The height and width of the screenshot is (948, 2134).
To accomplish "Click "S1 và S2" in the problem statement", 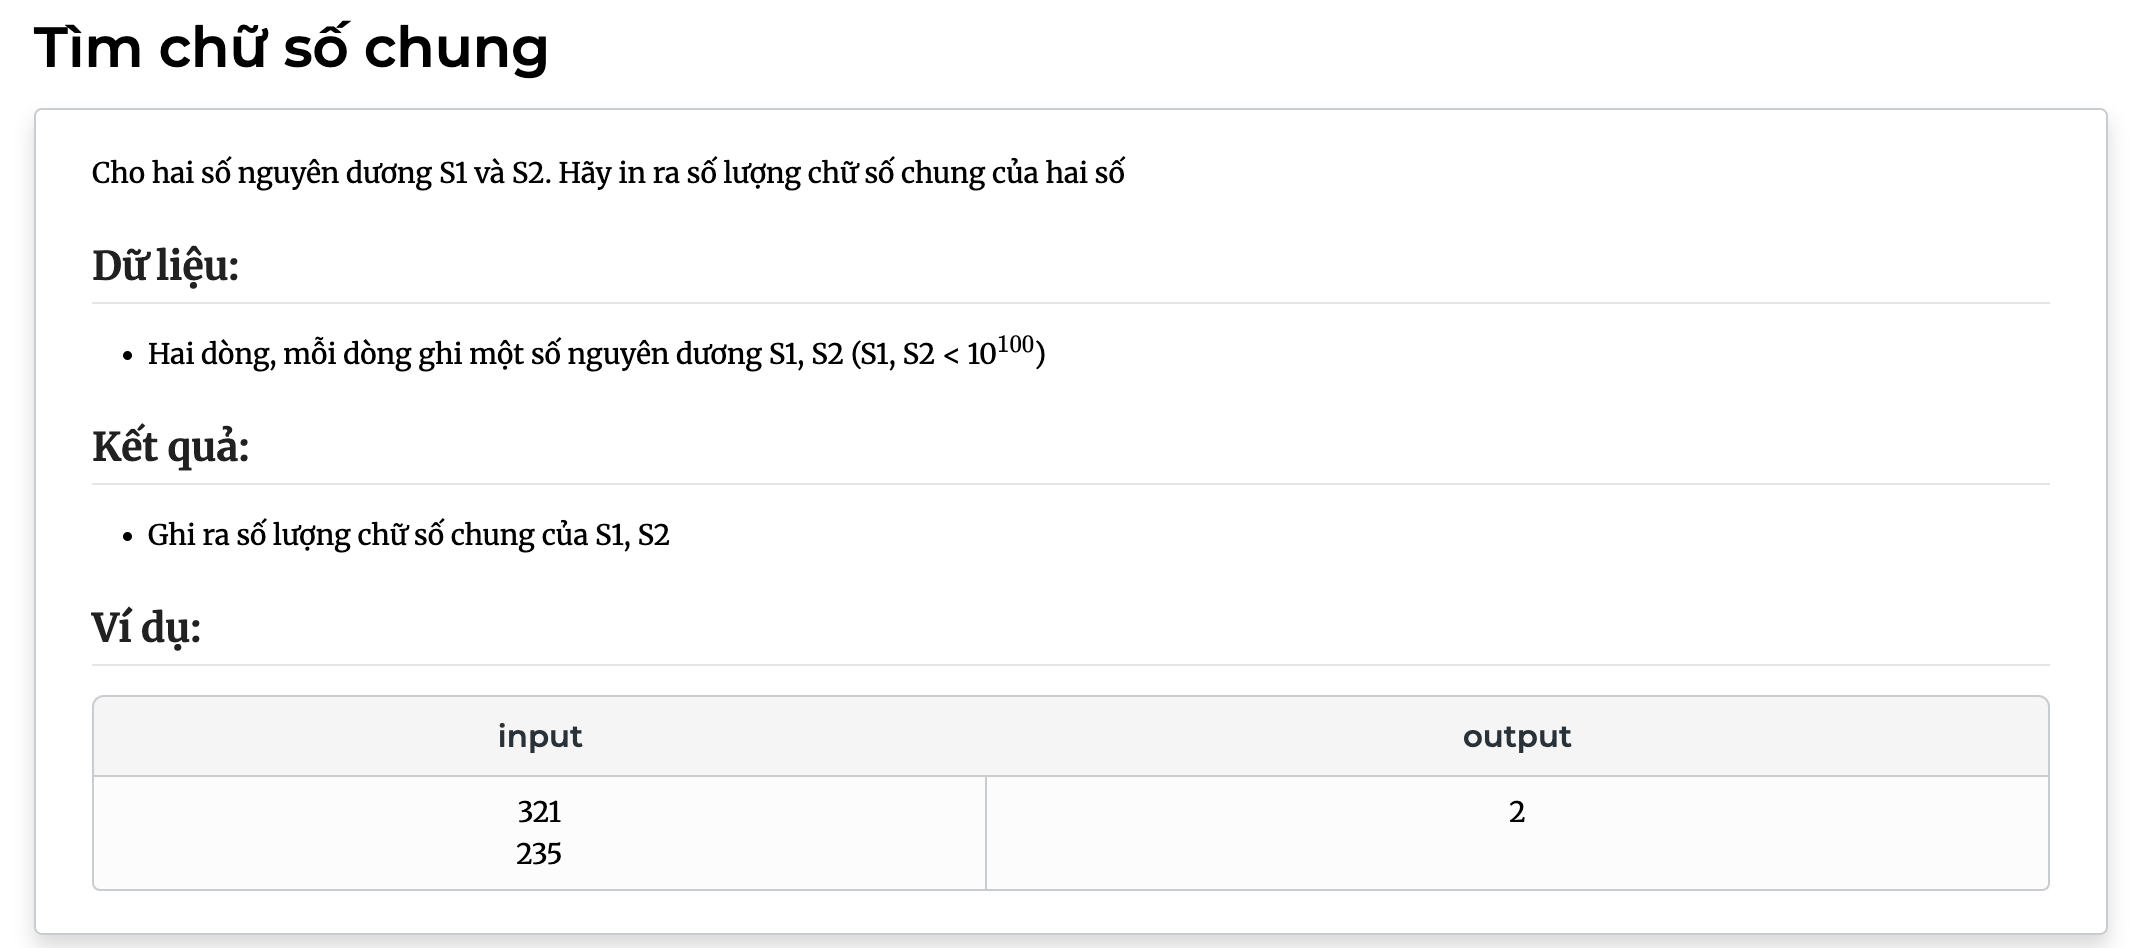I will (x=494, y=173).
